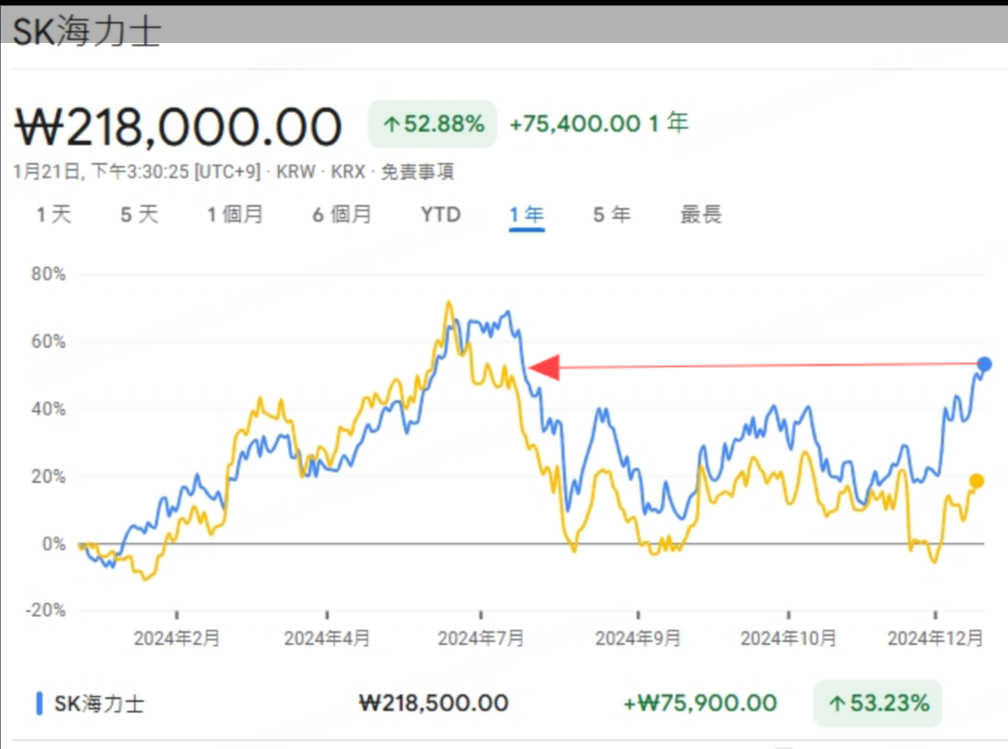Click the 60% y-axis label

(48, 341)
